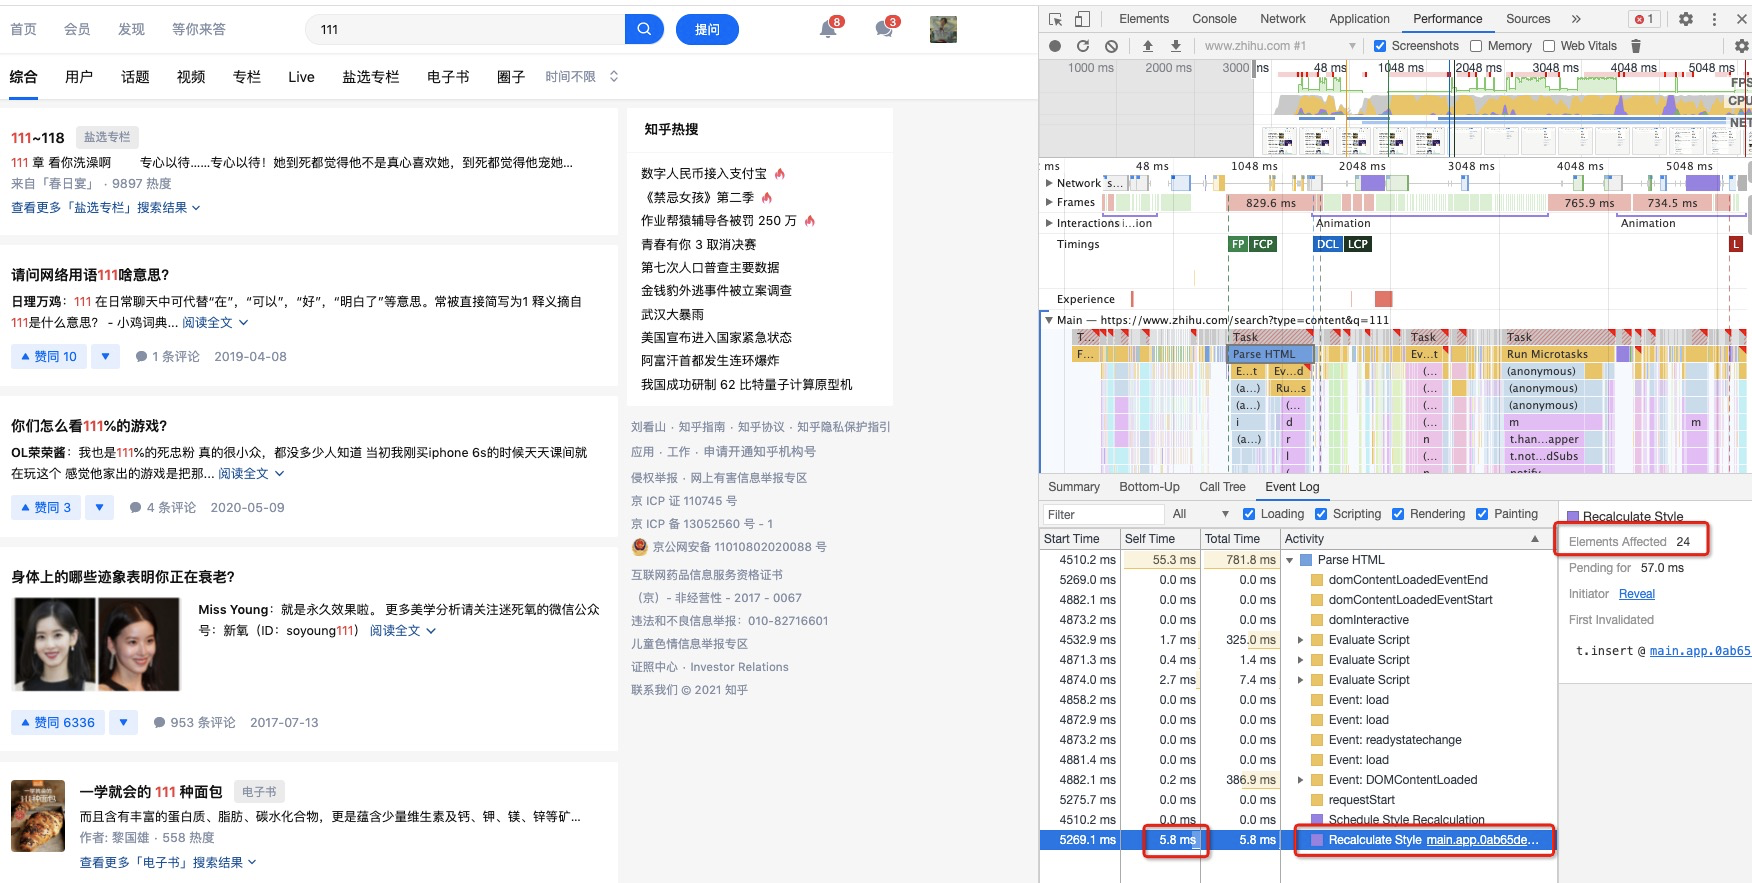Viewport: 1752px width, 883px height.
Task: Upvote with the 赞同 6336 button
Action: click(58, 722)
